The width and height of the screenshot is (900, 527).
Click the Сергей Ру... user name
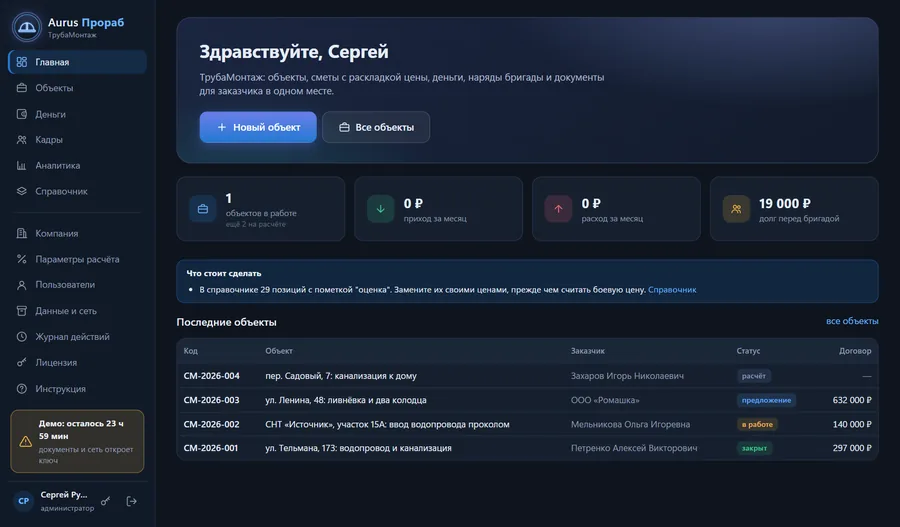click(x=64, y=495)
